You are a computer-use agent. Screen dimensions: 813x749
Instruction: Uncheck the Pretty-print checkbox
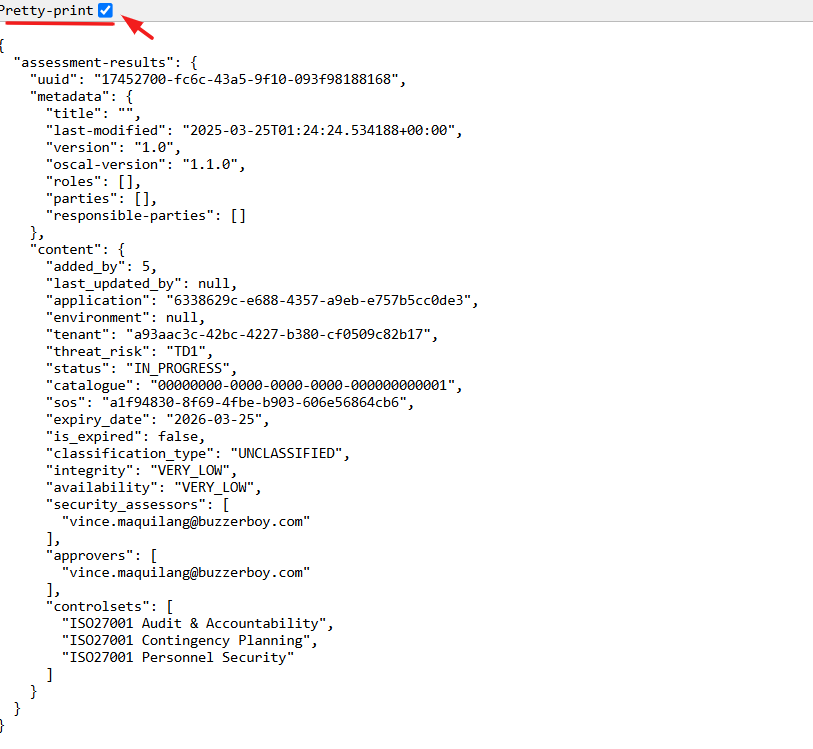point(106,10)
